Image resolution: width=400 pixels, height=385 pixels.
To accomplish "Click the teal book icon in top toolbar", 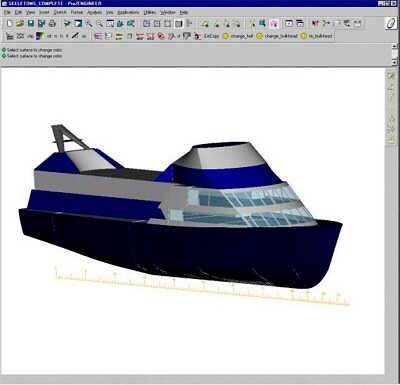I will [x=263, y=24].
